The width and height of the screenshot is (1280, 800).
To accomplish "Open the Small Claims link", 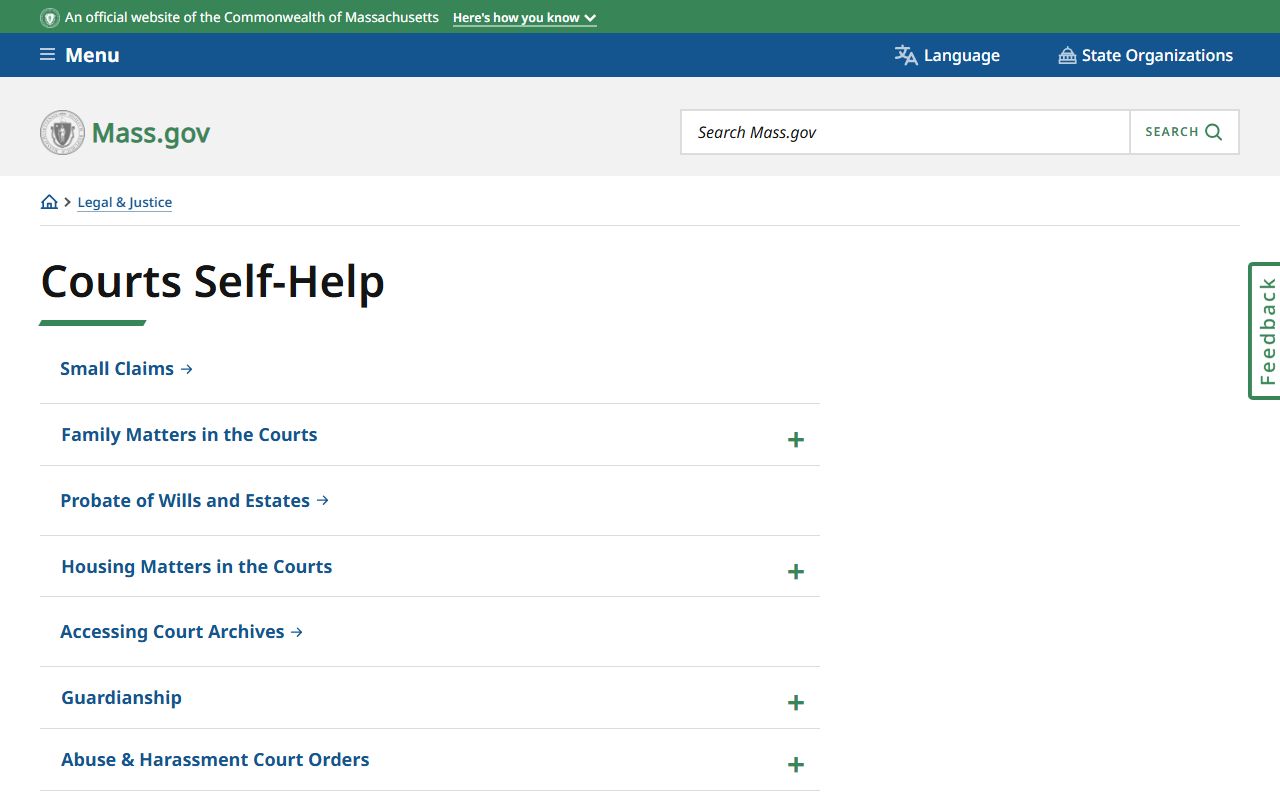I will click(126, 369).
